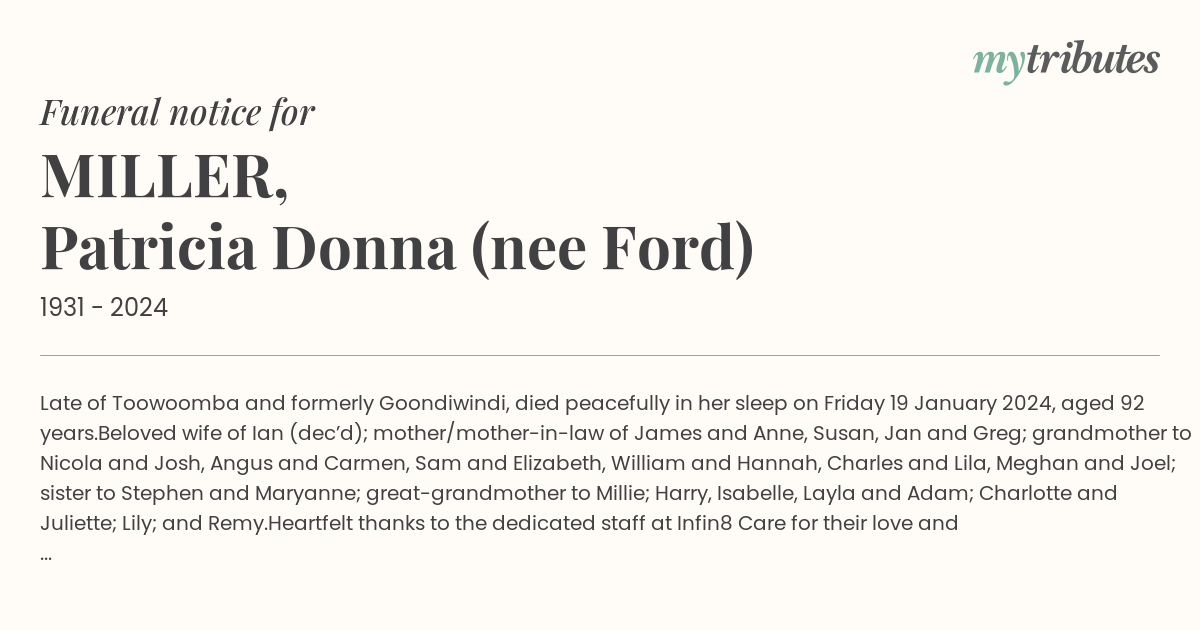Click the date Friday 19 January 2024

coord(936,404)
